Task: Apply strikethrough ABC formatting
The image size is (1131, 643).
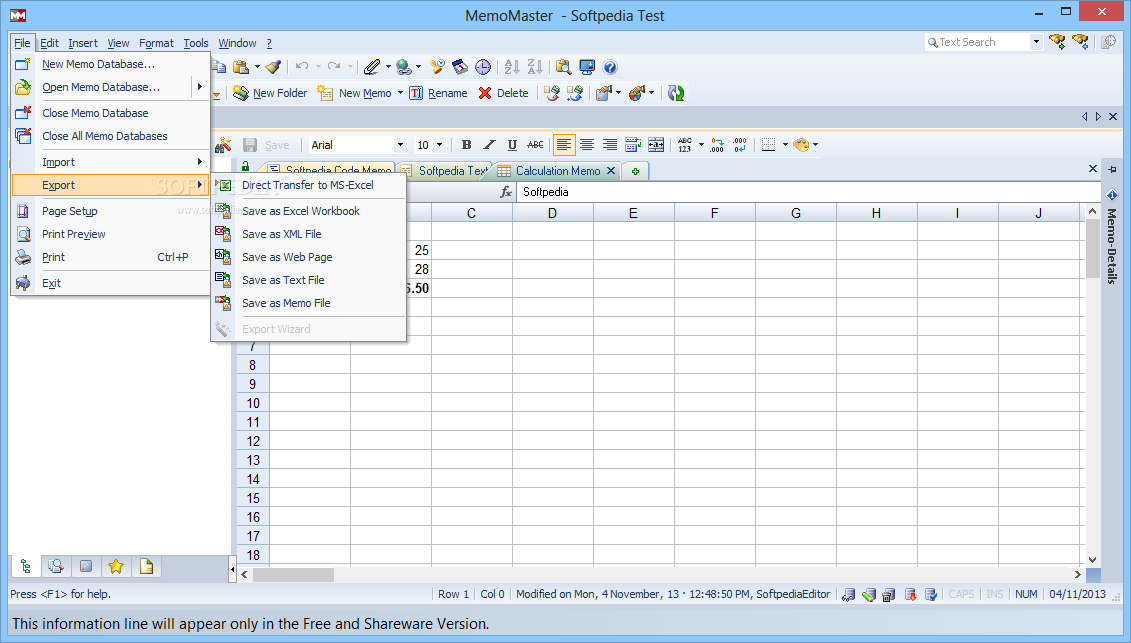Action: 535,145
